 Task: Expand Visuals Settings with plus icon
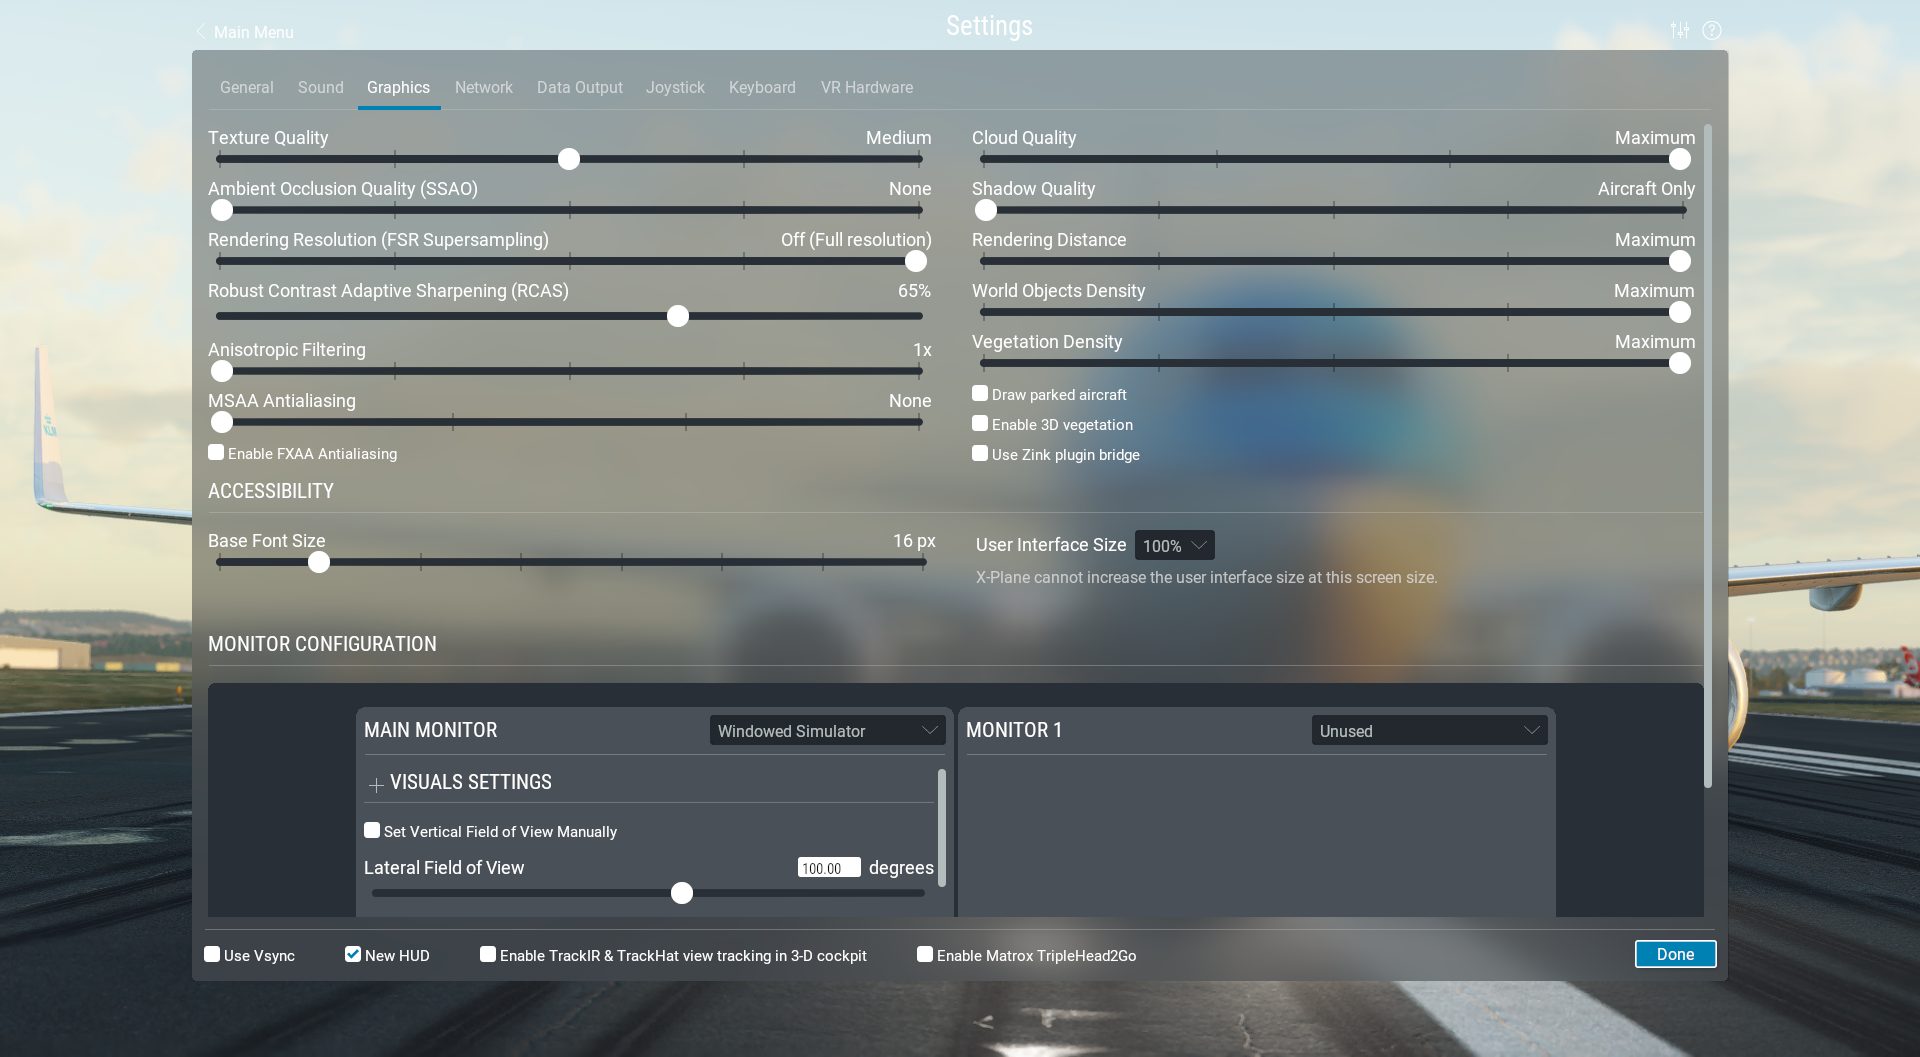pyautogui.click(x=376, y=785)
